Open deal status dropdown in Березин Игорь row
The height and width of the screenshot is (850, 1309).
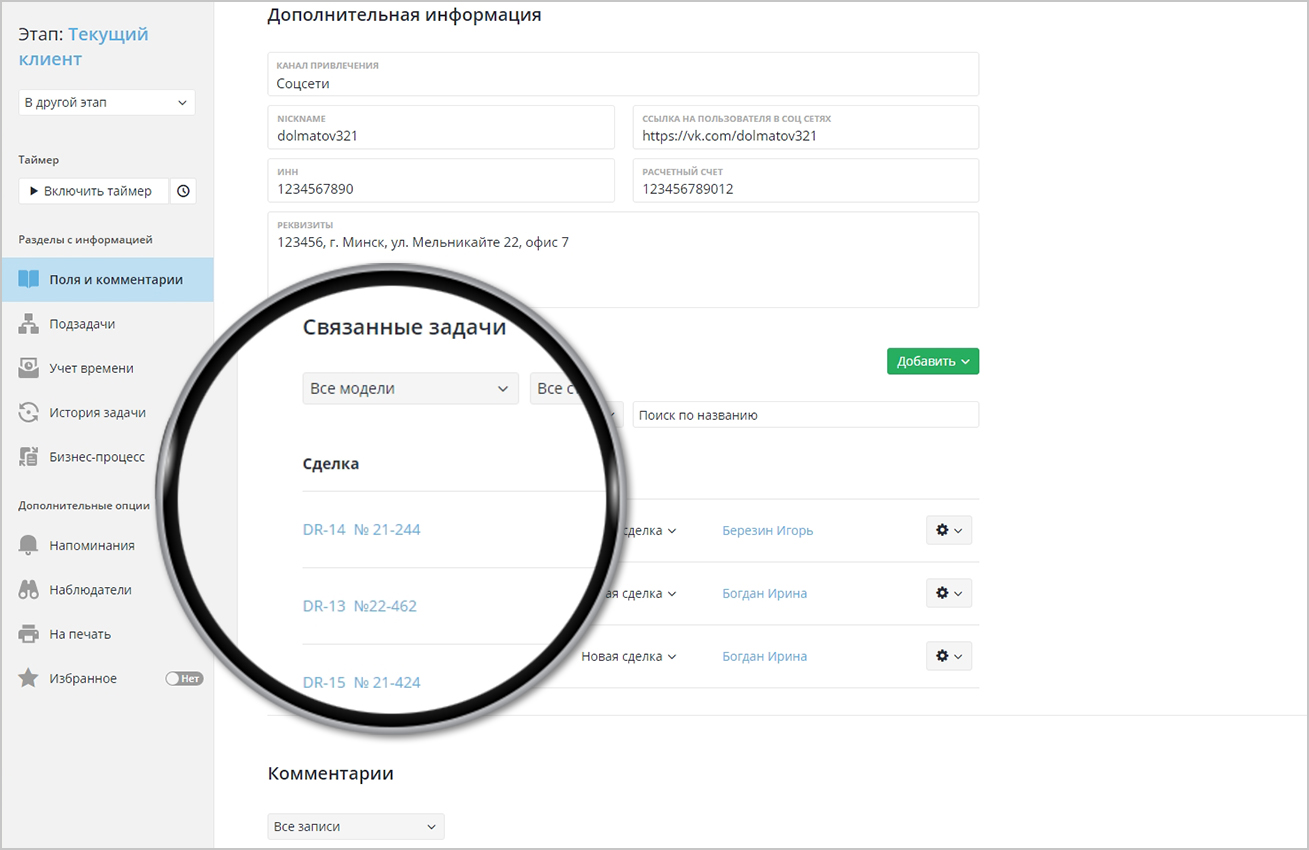[x=648, y=530]
